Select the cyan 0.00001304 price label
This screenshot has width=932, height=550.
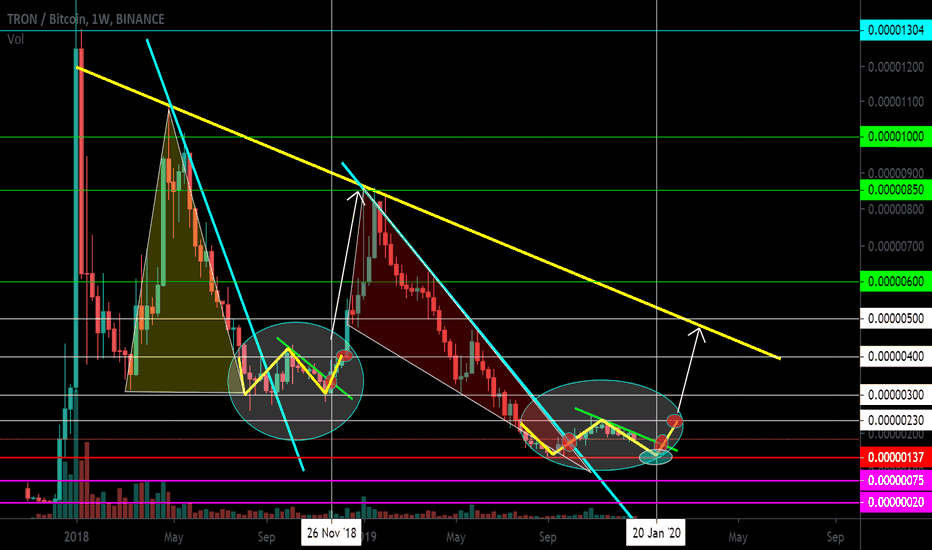point(896,30)
